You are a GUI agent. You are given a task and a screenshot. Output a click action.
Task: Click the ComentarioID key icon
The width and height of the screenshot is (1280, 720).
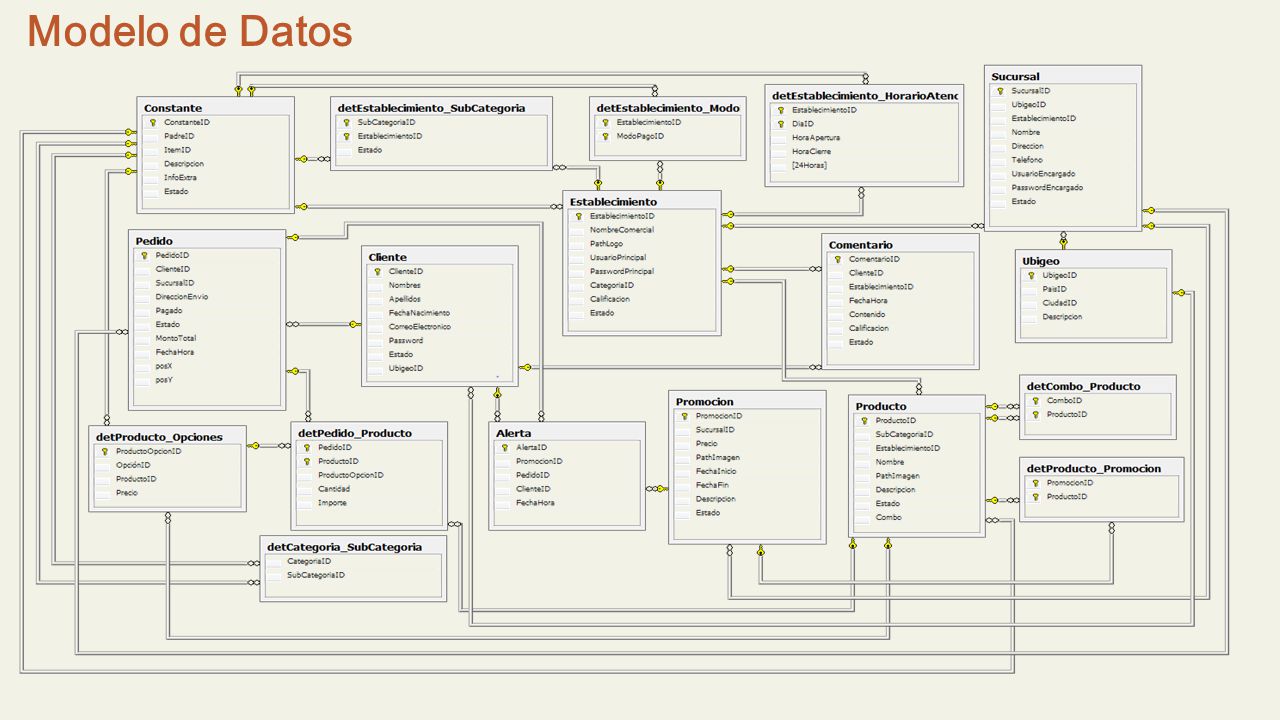837,259
